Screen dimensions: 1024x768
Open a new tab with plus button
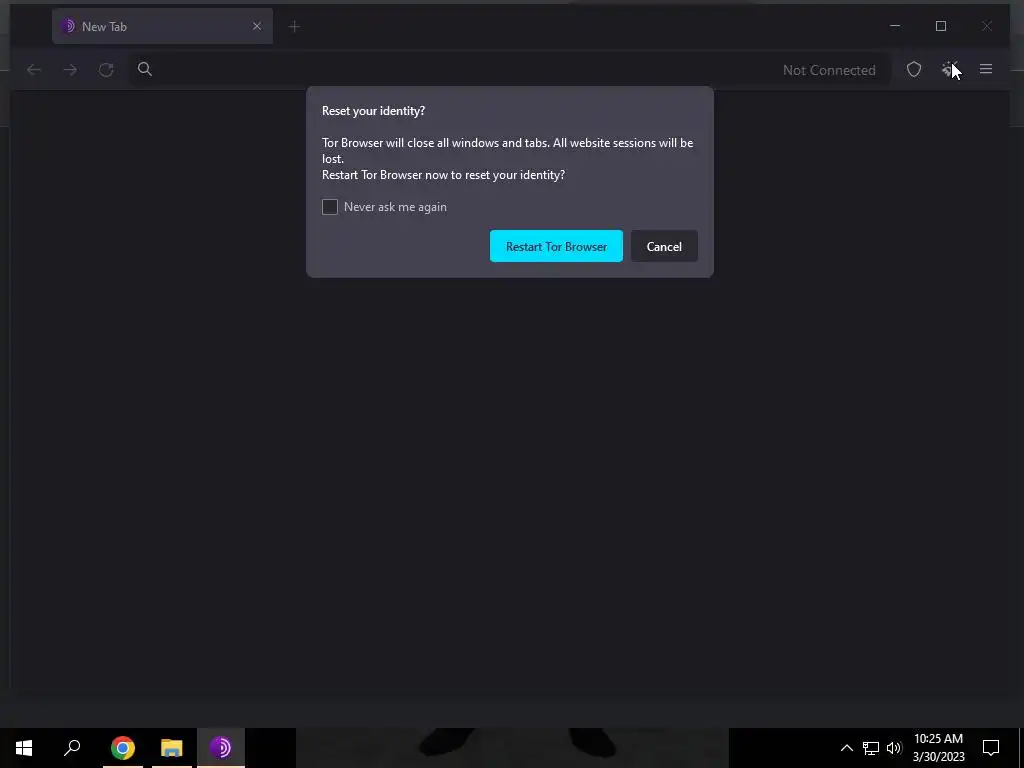294,26
